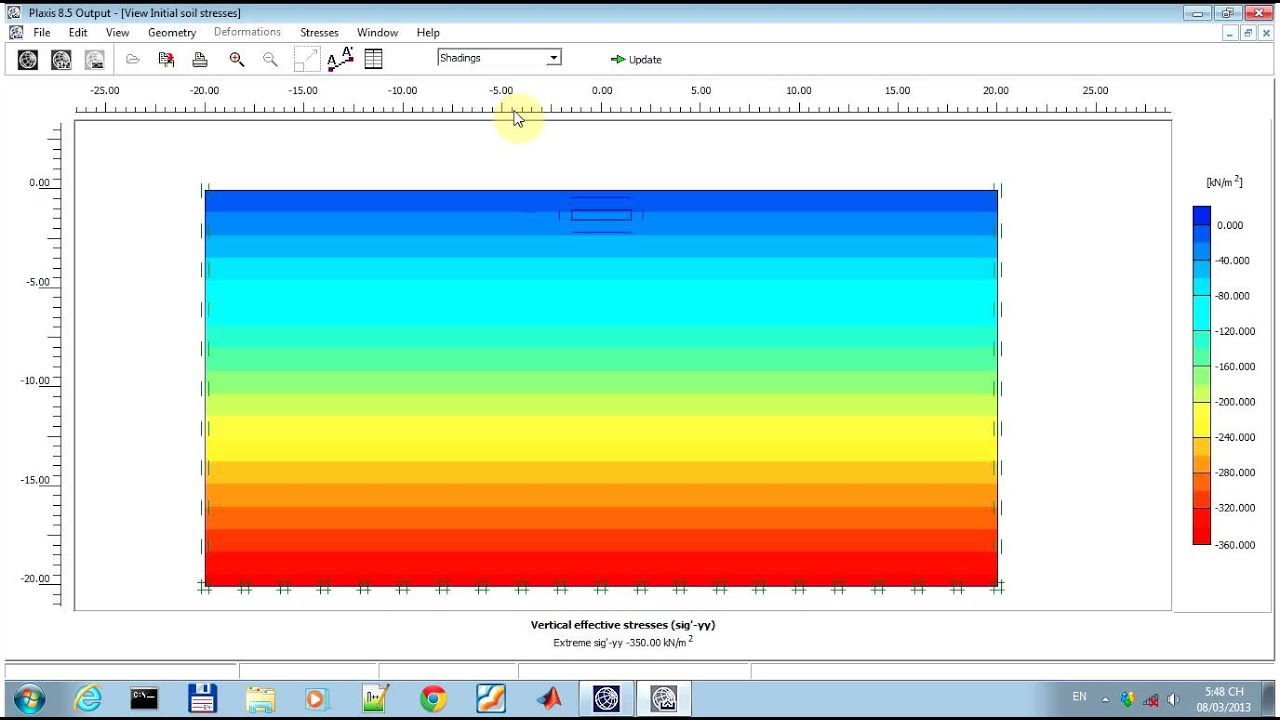Viewport: 1280px width, 720px height.
Task: Click the EN language indicator
Action: coord(1079,696)
